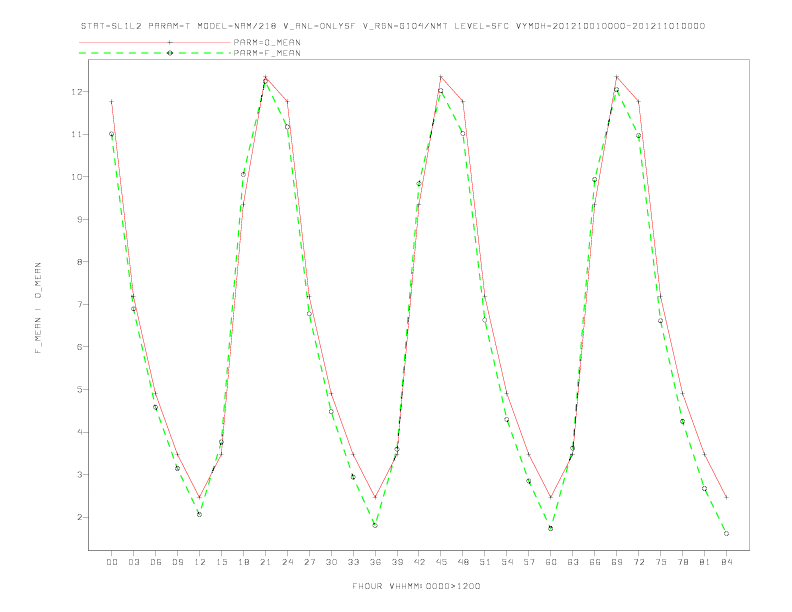Click the x-axis forecast hour label 06
The image size is (792, 612).
[x=156, y=562]
